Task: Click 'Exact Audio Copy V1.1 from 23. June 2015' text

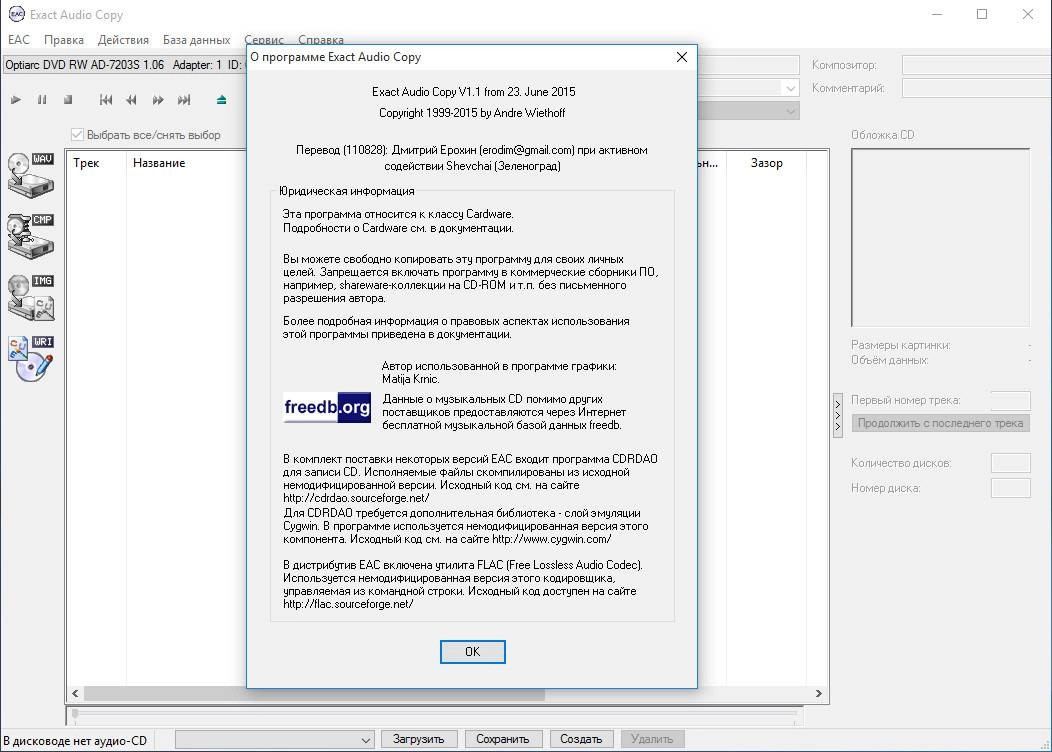Action: (474, 92)
